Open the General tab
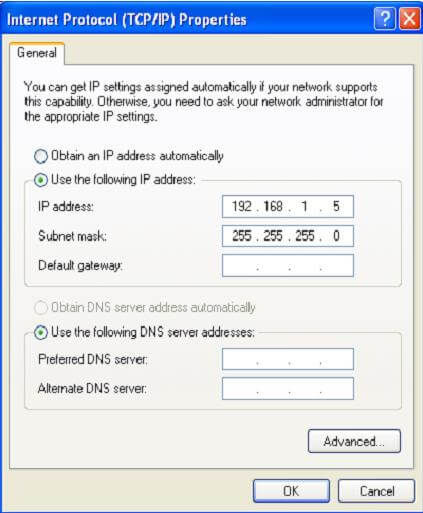The image size is (423, 513). (37, 53)
